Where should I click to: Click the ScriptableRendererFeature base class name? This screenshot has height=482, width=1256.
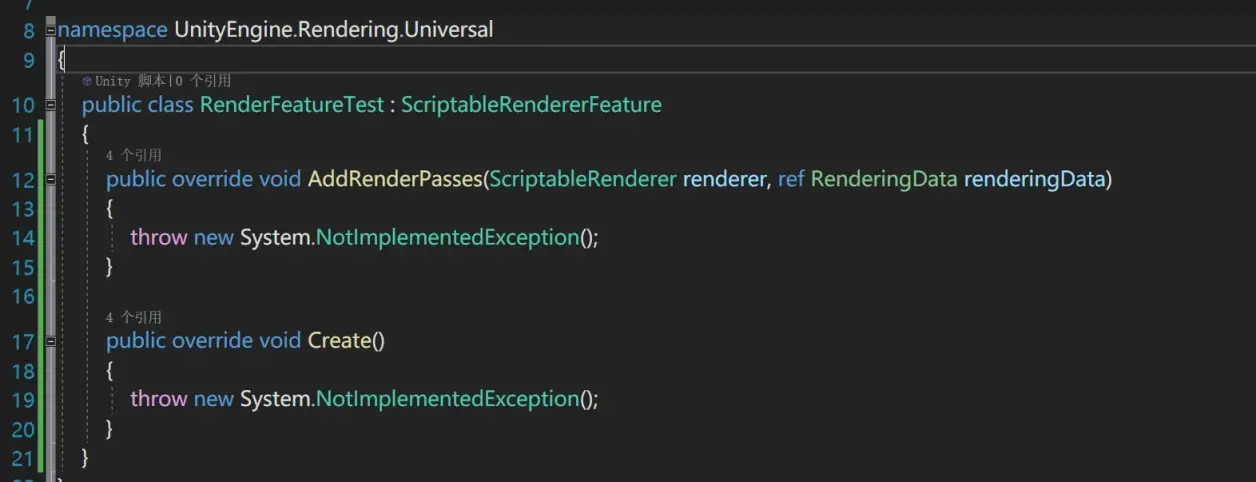coord(531,105)
